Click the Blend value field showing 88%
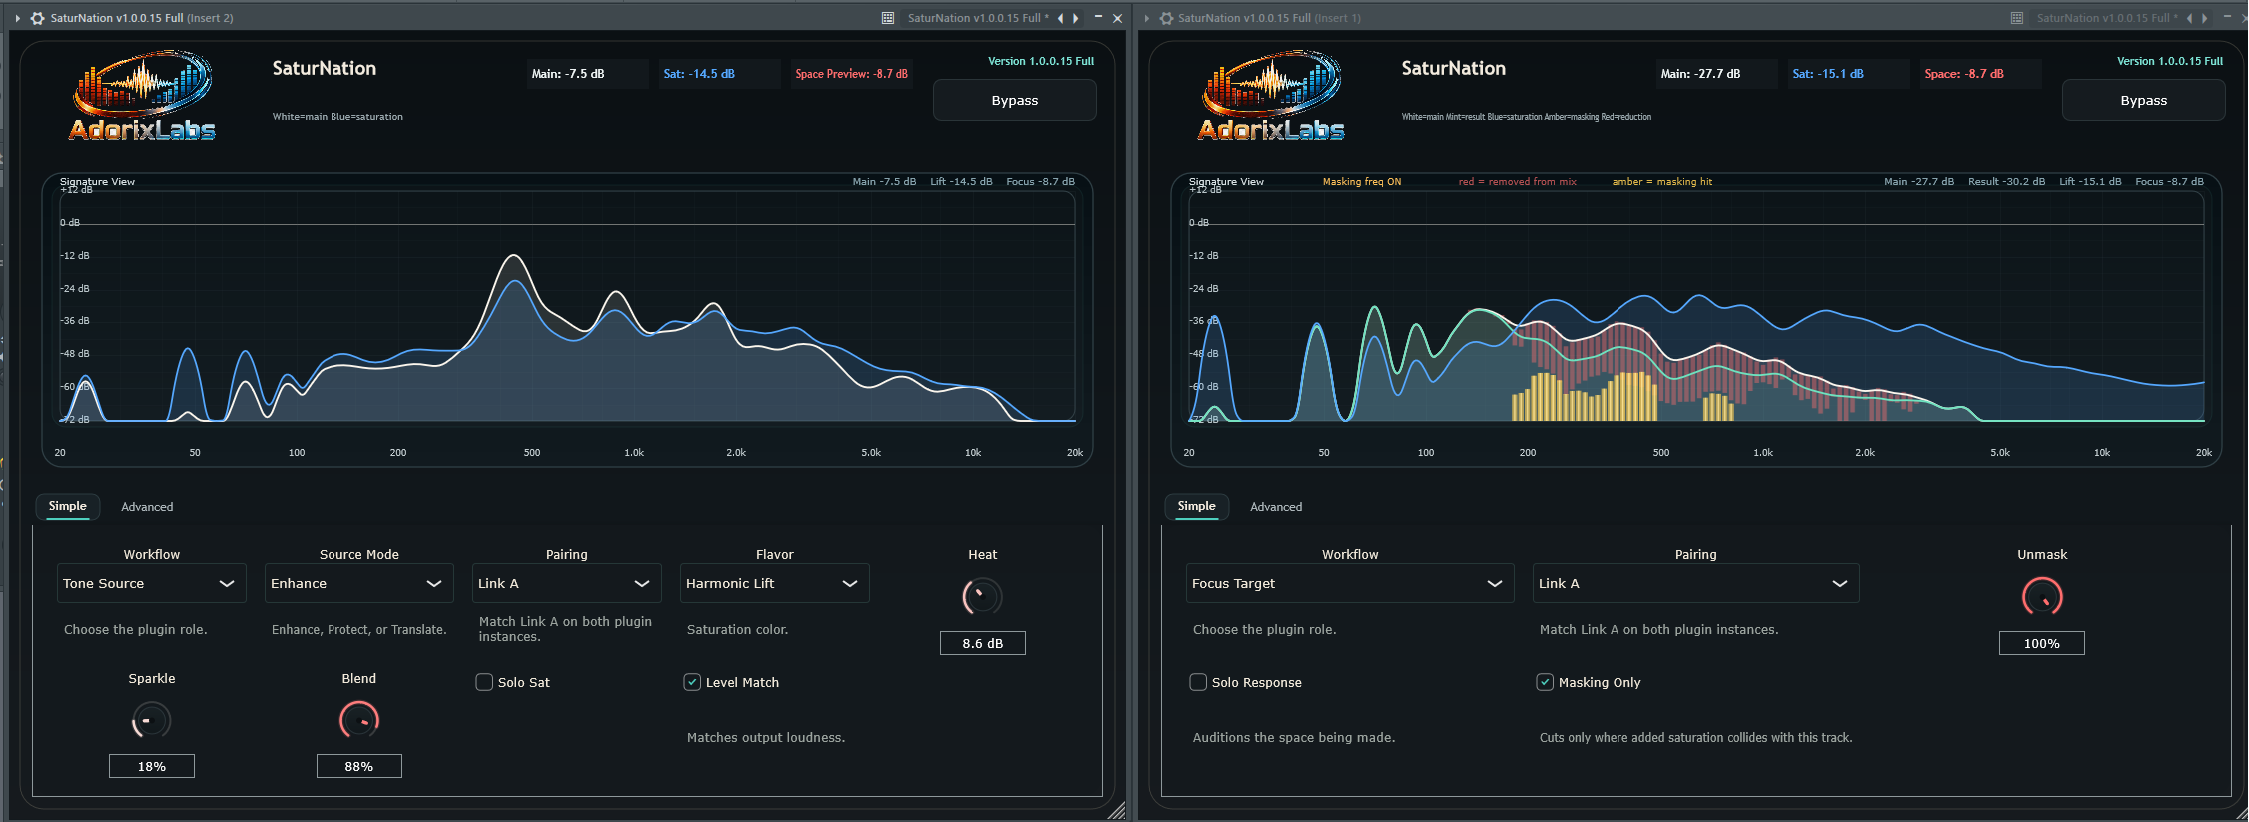 359,766
